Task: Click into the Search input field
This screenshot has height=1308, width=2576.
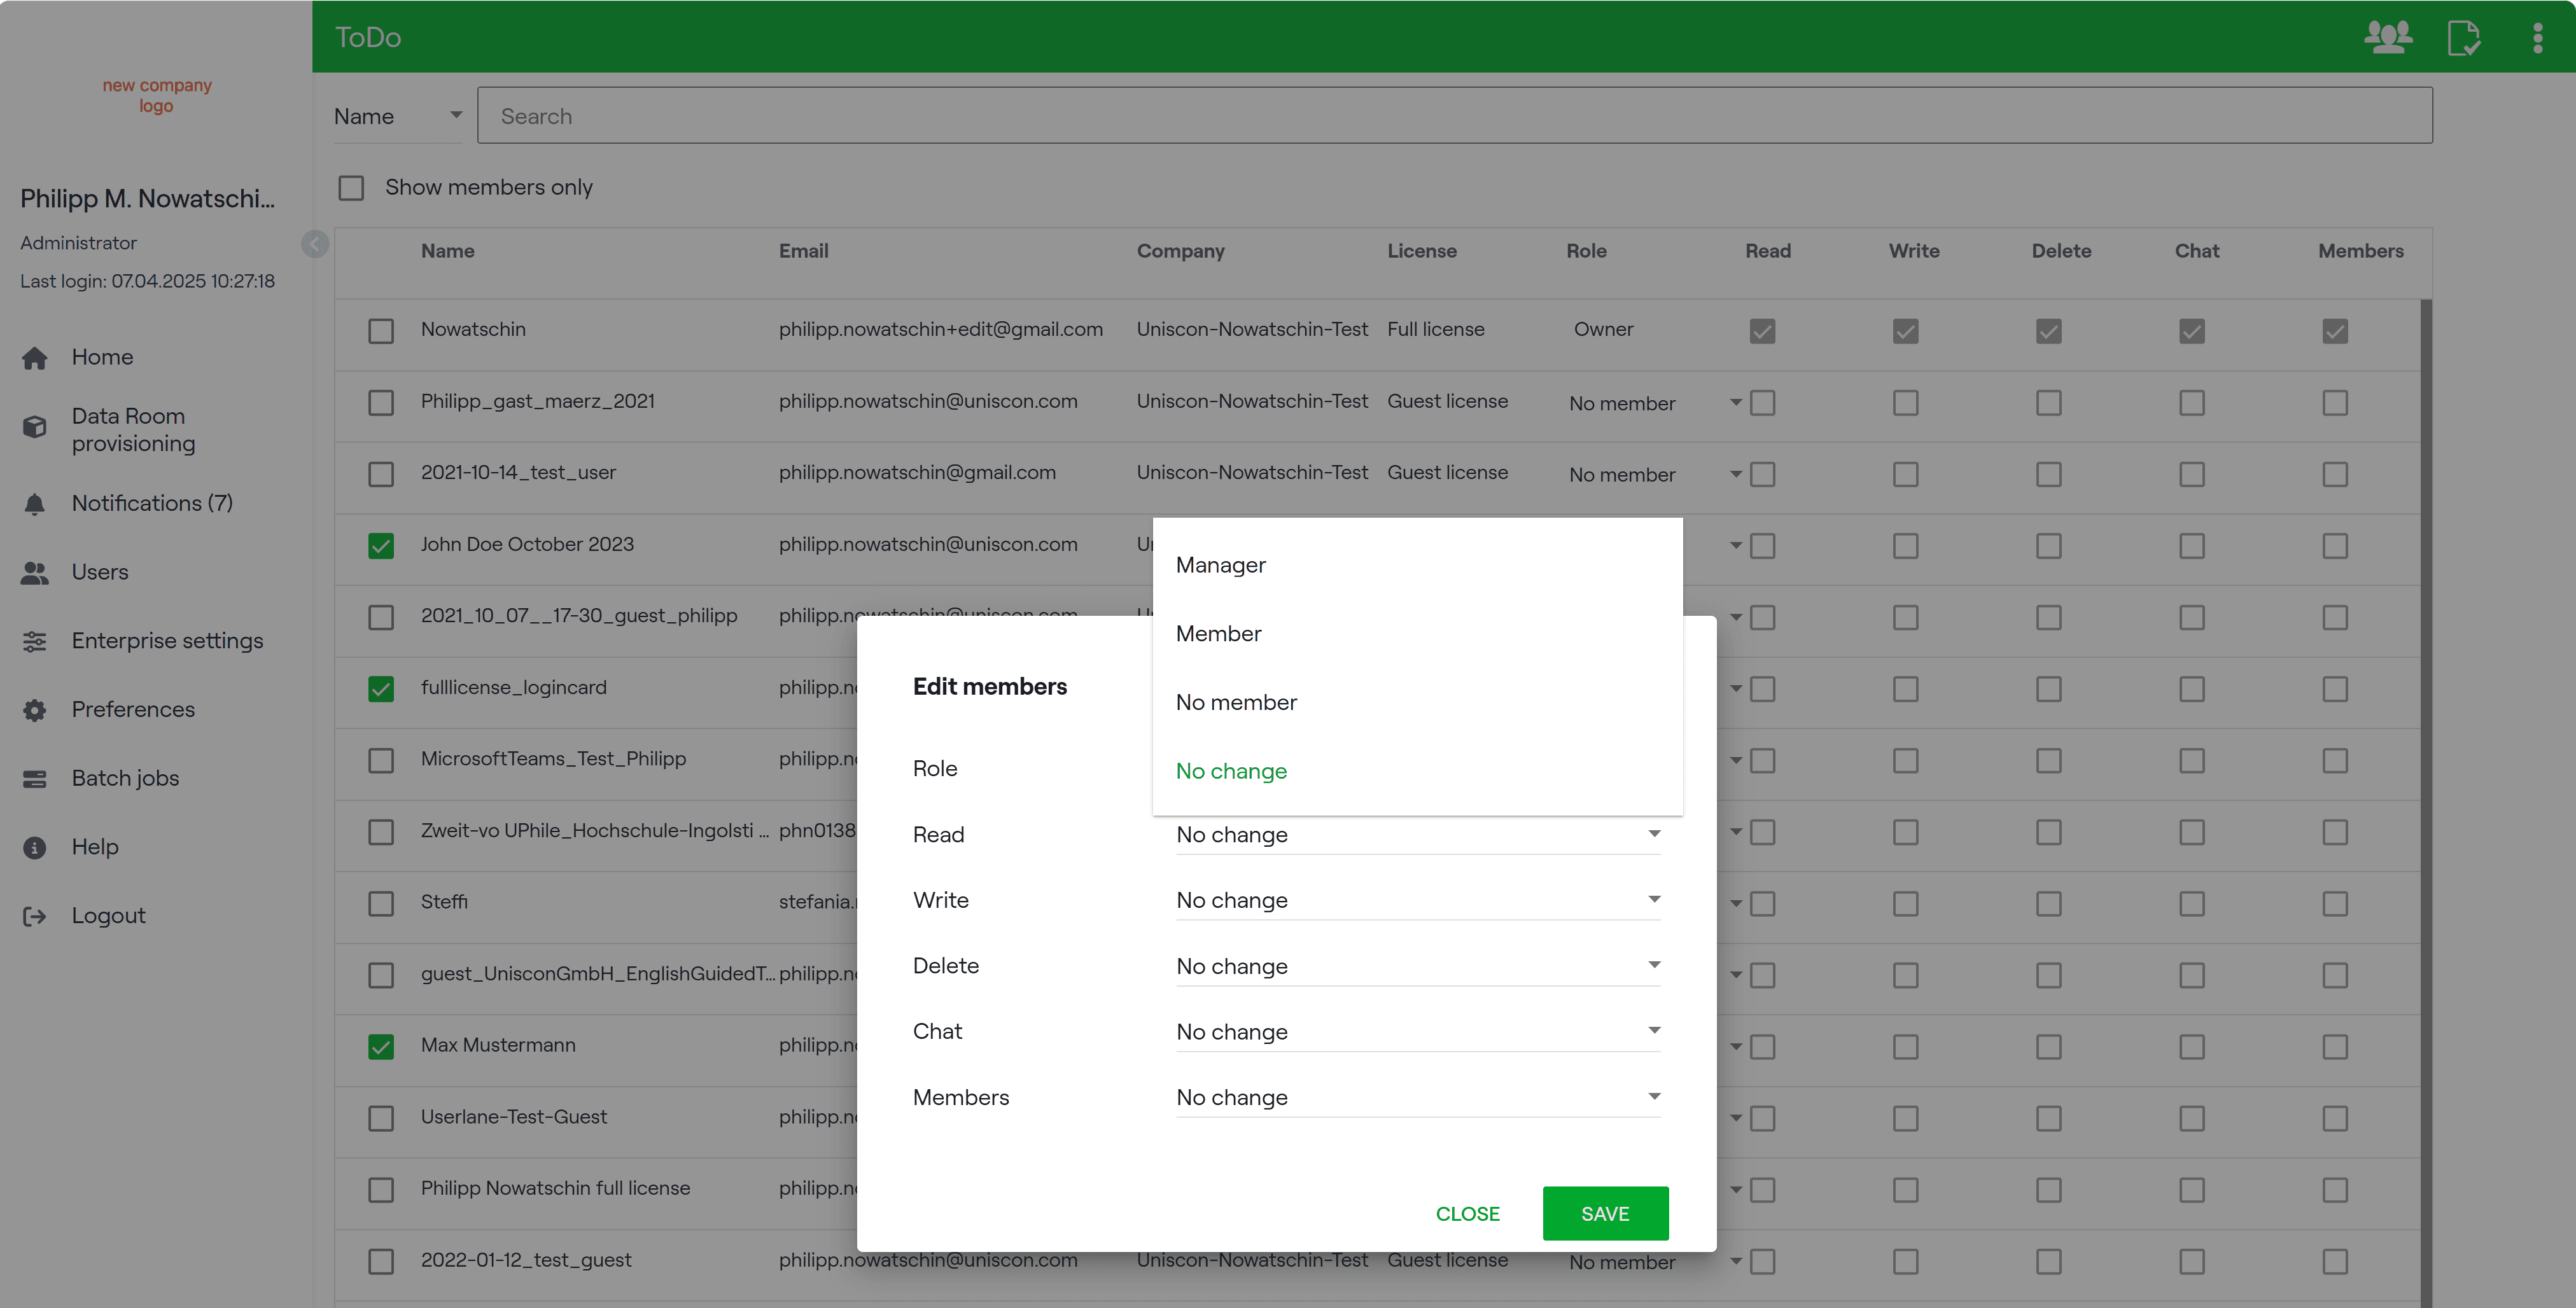Action: coord(1454,116)
